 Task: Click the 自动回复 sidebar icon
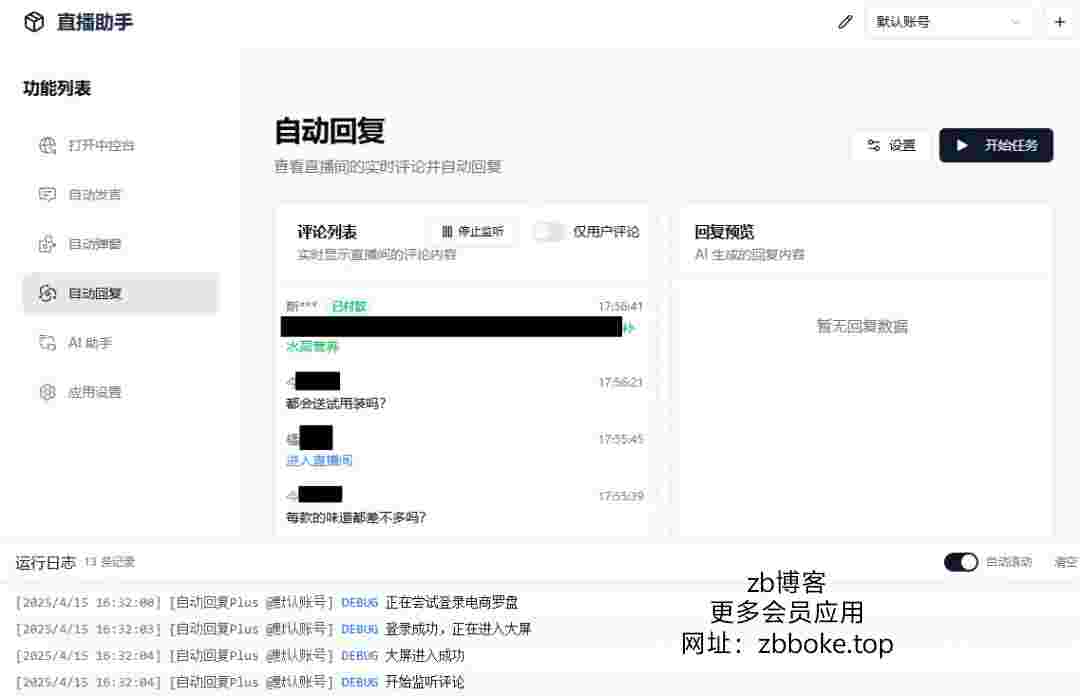(x=48, y=294)
